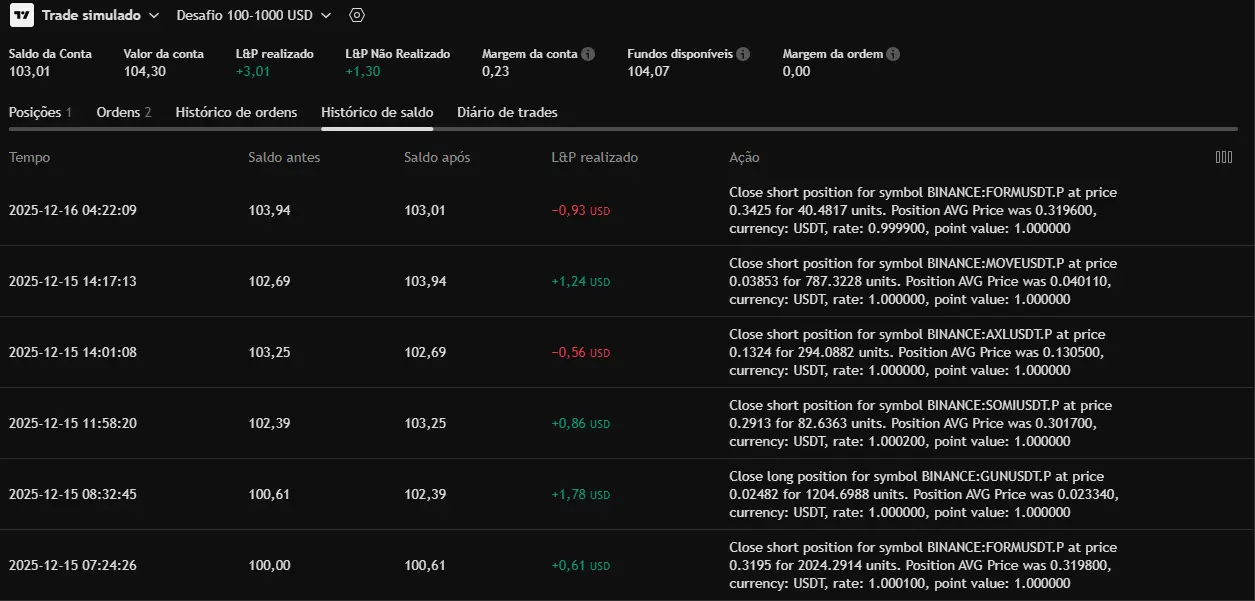This screenshot has height=601, width=1255.
Task: Click the Margem da ordem value 0,00
Action: 796,71
